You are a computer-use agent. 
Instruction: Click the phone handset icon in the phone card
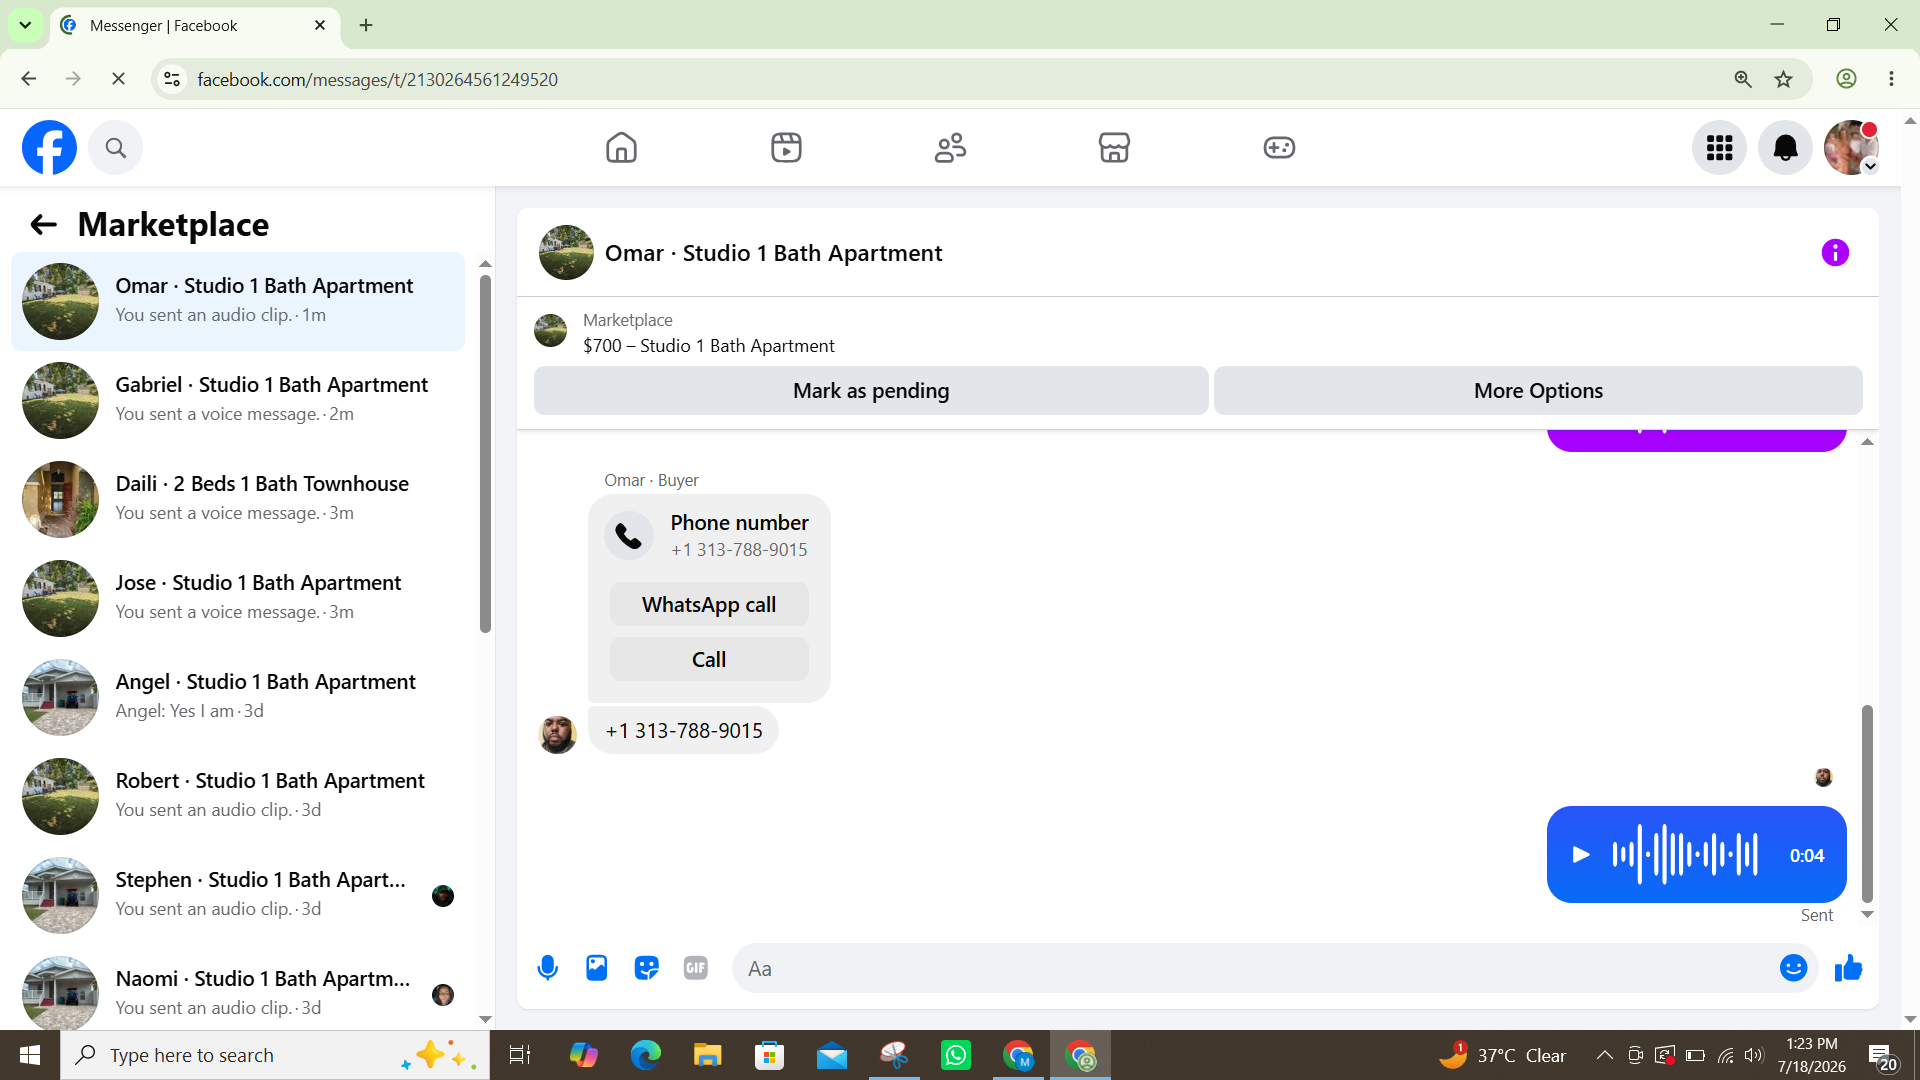(628, 536)
